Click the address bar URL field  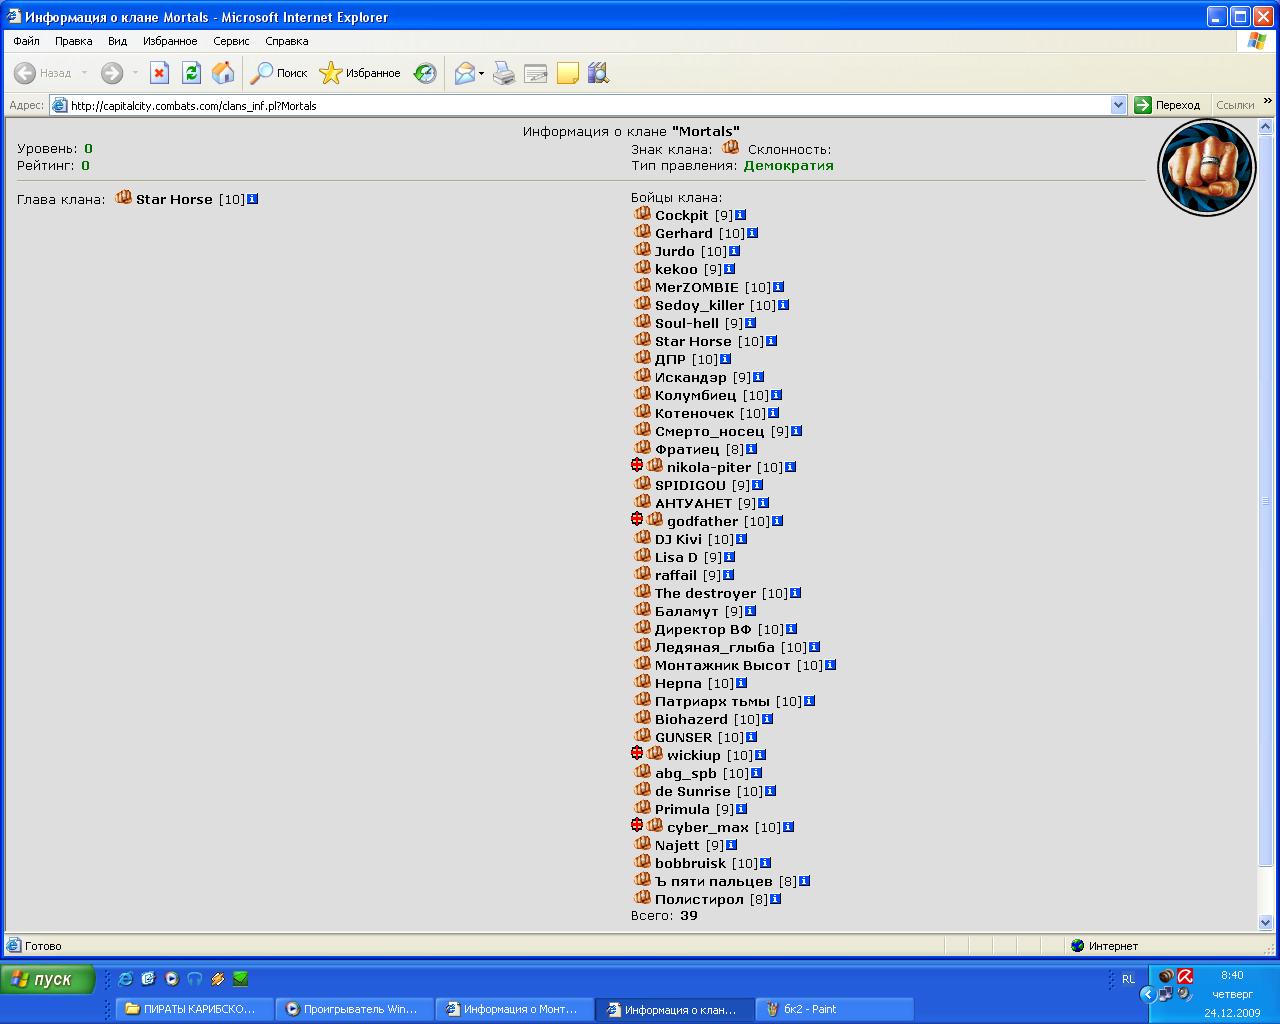pos(588,105)
